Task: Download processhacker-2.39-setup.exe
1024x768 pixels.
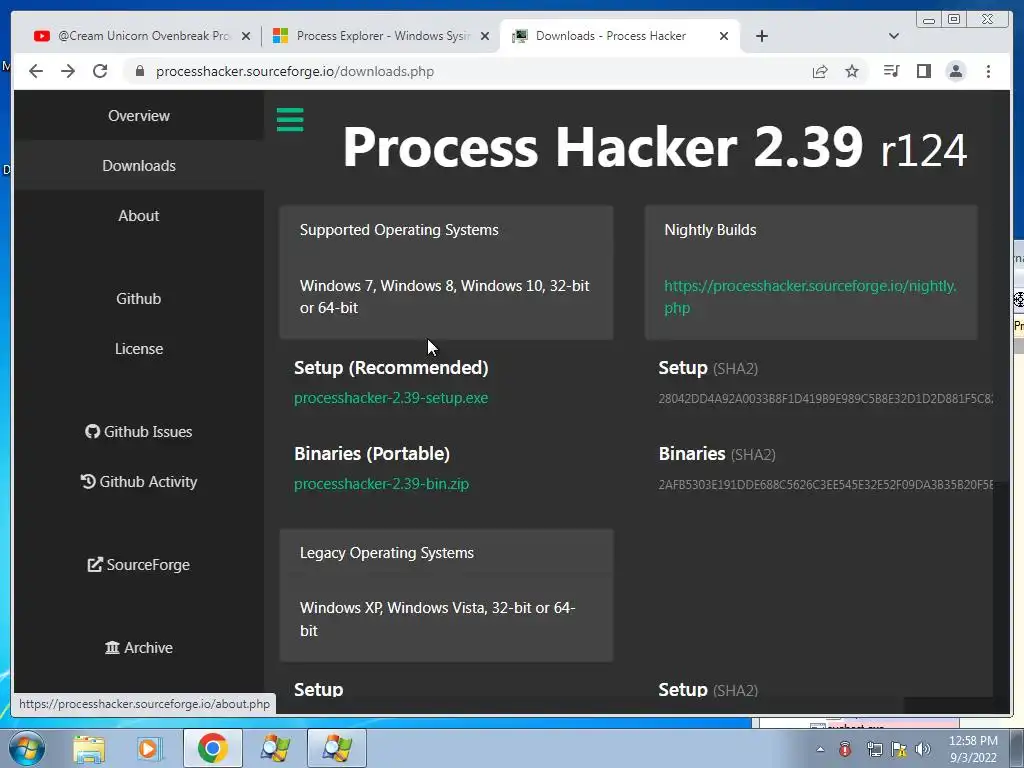Action: click(391, 398)
